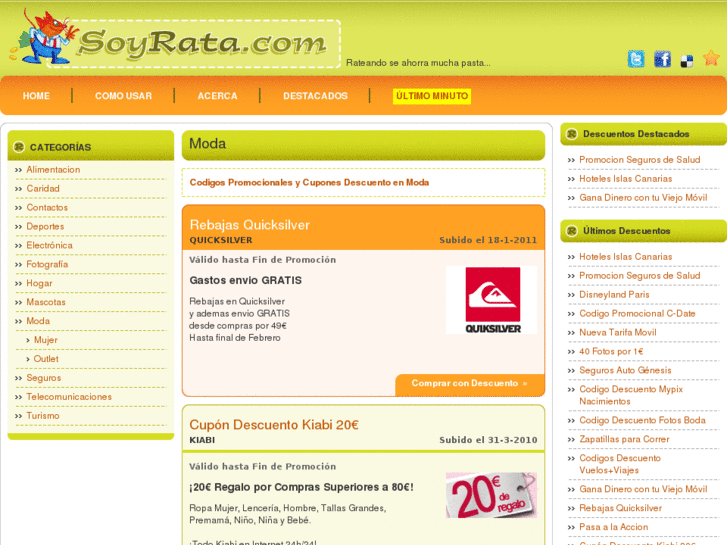Select Contactos category
This screenshot has height=545, width=727.
tap(47, 208)
